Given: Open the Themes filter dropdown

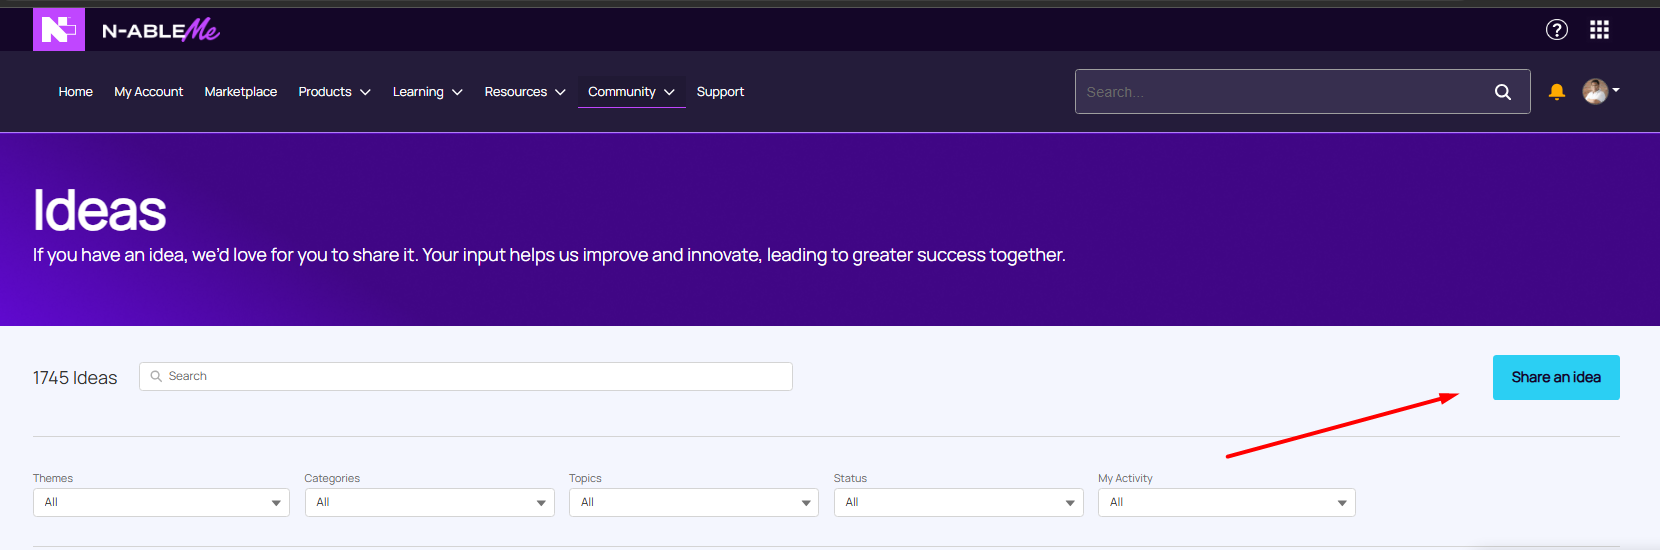Looking at the screenshot, I should tap(161, 502).
